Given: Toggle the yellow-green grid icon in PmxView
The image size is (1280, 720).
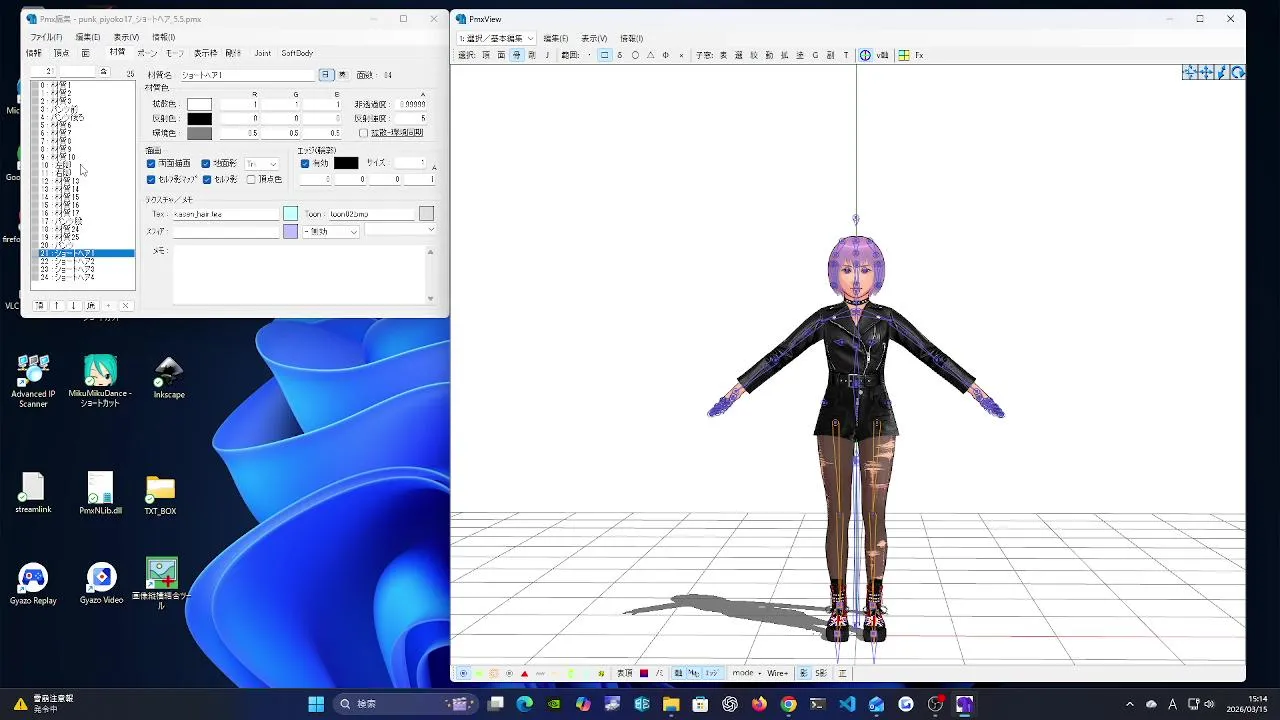Looking at the screenshot, I should click(x=904, y=55).
